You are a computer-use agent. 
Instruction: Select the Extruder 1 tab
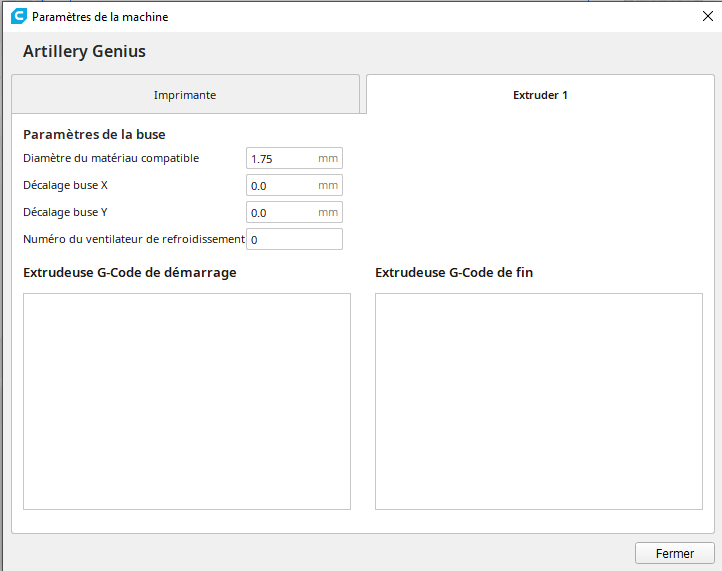[x=540, y=94]
